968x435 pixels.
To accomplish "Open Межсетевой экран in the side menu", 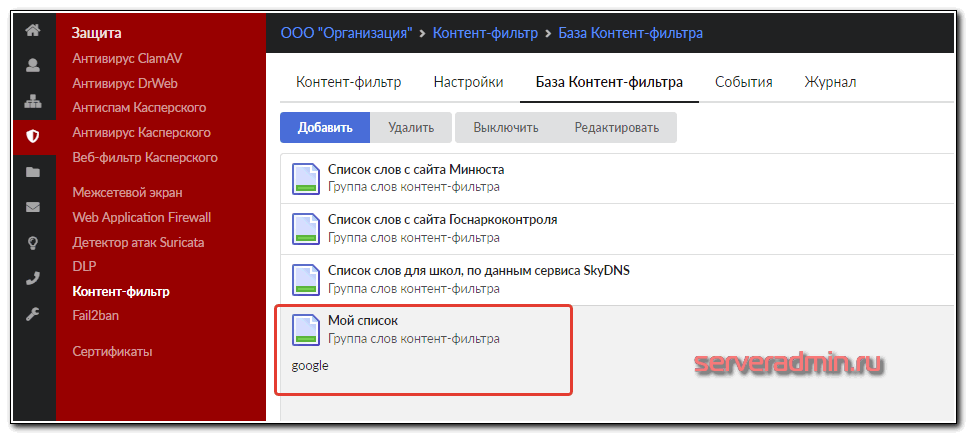I will pyautogui.click(x=127, y=192).
